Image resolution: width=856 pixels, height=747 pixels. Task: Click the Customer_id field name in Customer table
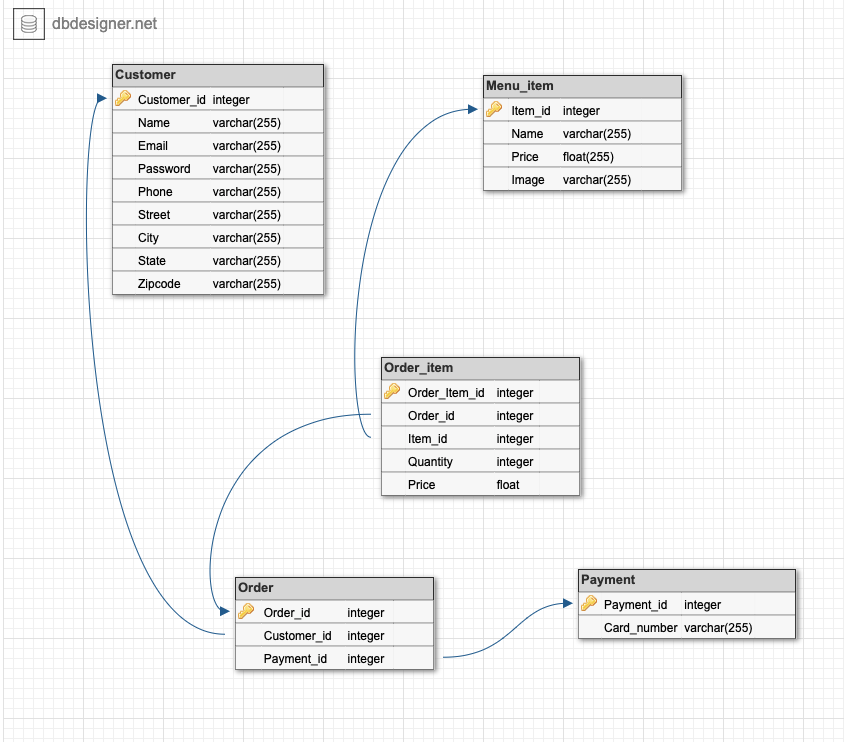[171, 100]
